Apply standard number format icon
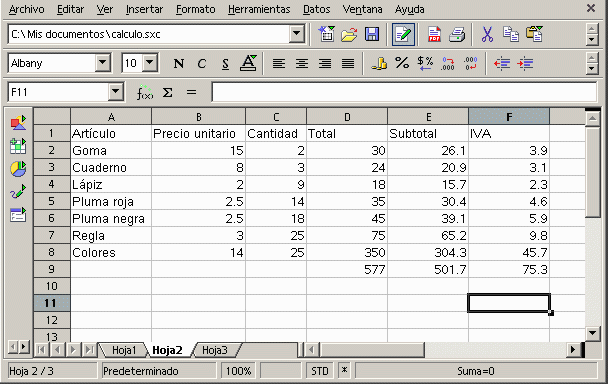This screenshot has width=608, height=384. click(x=425, y=63)
